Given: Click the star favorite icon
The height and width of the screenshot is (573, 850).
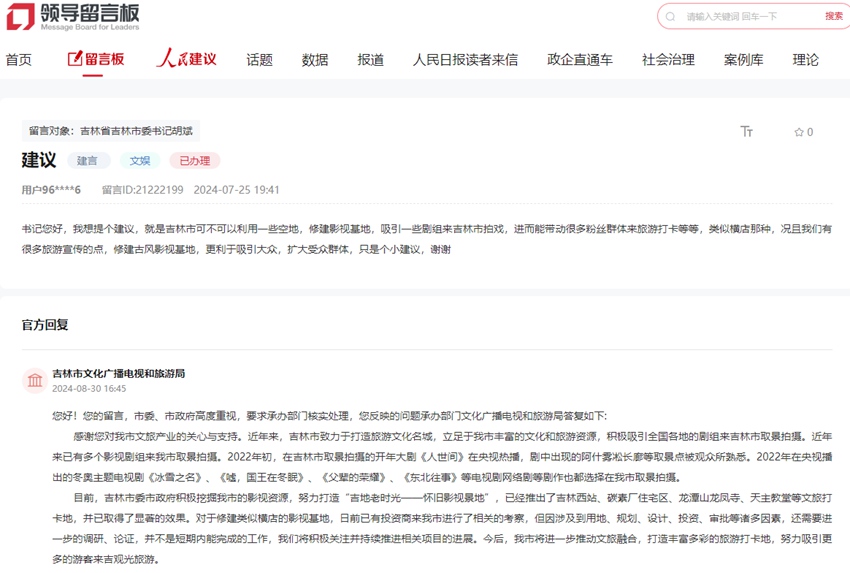Looking at the screenshot, I should click(798, 132).
